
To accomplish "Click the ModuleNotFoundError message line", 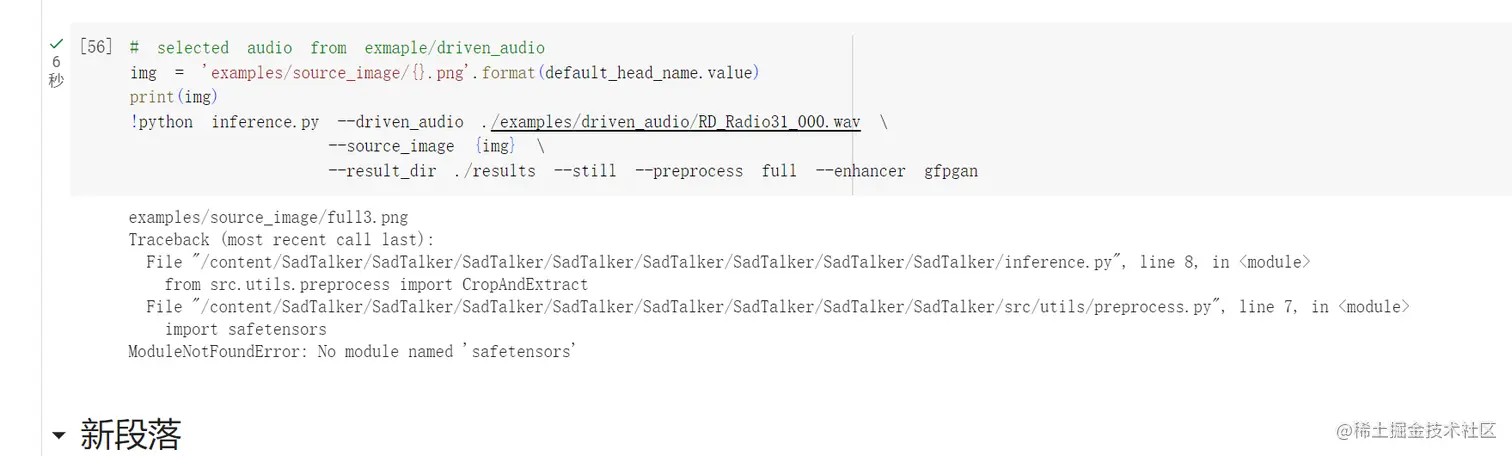I will point(352,352).
